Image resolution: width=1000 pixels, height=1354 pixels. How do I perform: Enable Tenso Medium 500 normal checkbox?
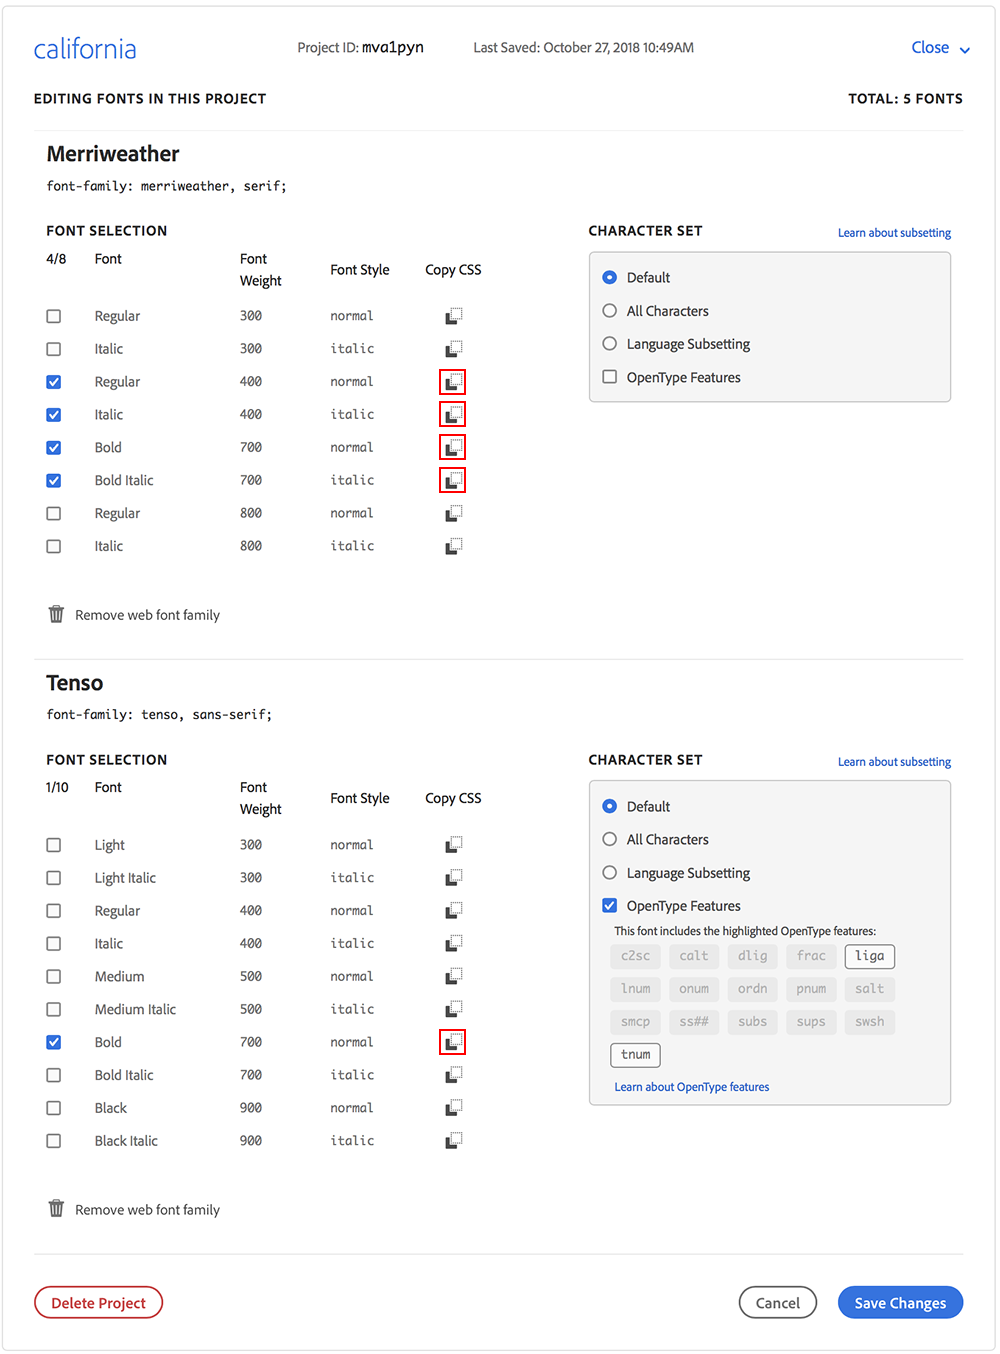[x=54, y=977]
